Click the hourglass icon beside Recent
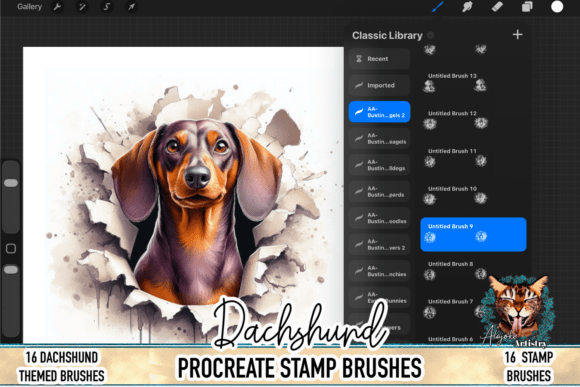This screenshot has width=580, height=387. tap(359, 59)
